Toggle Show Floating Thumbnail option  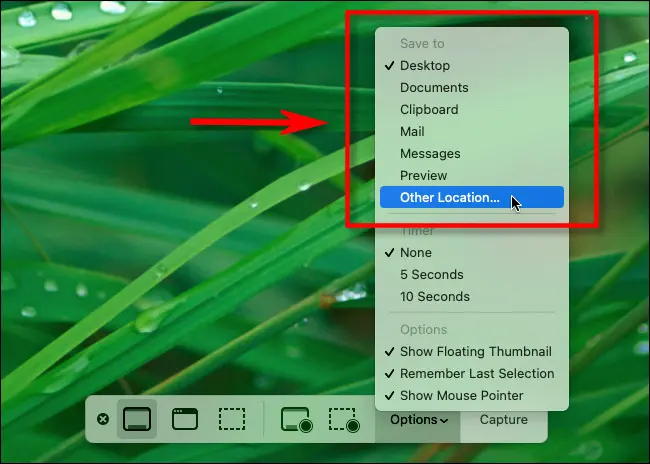475,351
